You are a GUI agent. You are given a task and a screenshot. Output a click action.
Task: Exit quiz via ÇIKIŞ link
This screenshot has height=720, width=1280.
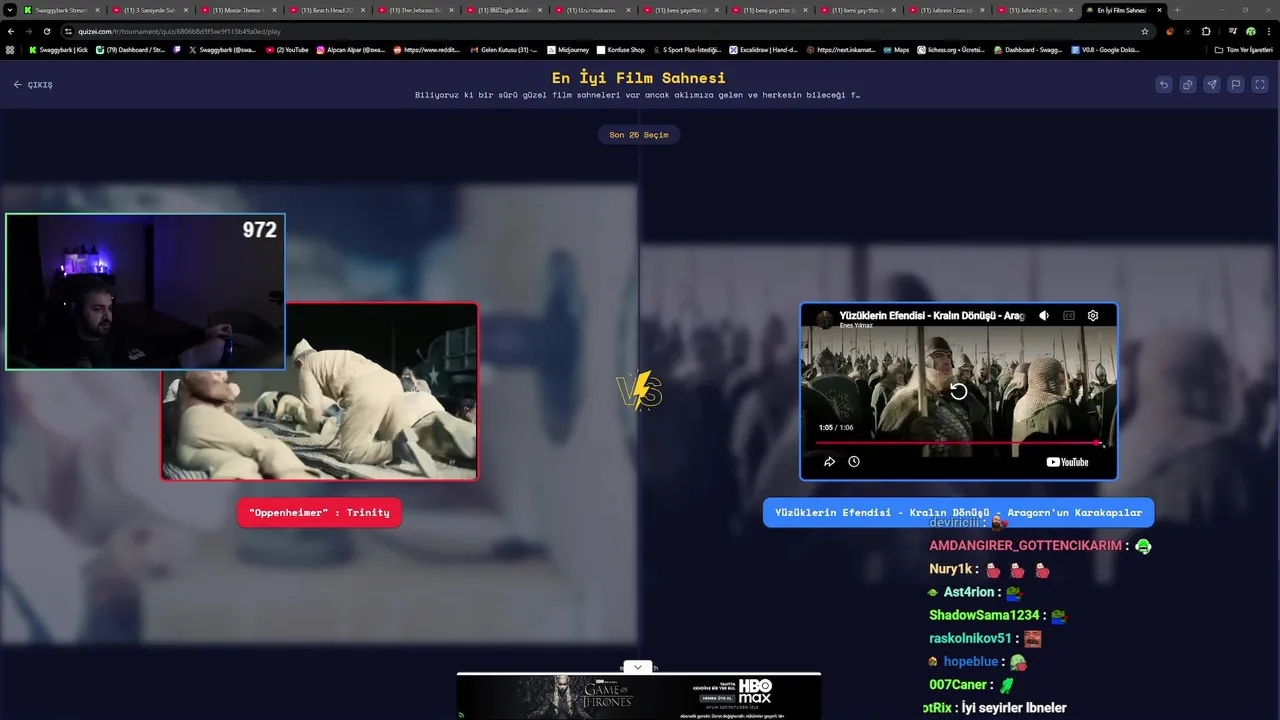click(33, 85)
